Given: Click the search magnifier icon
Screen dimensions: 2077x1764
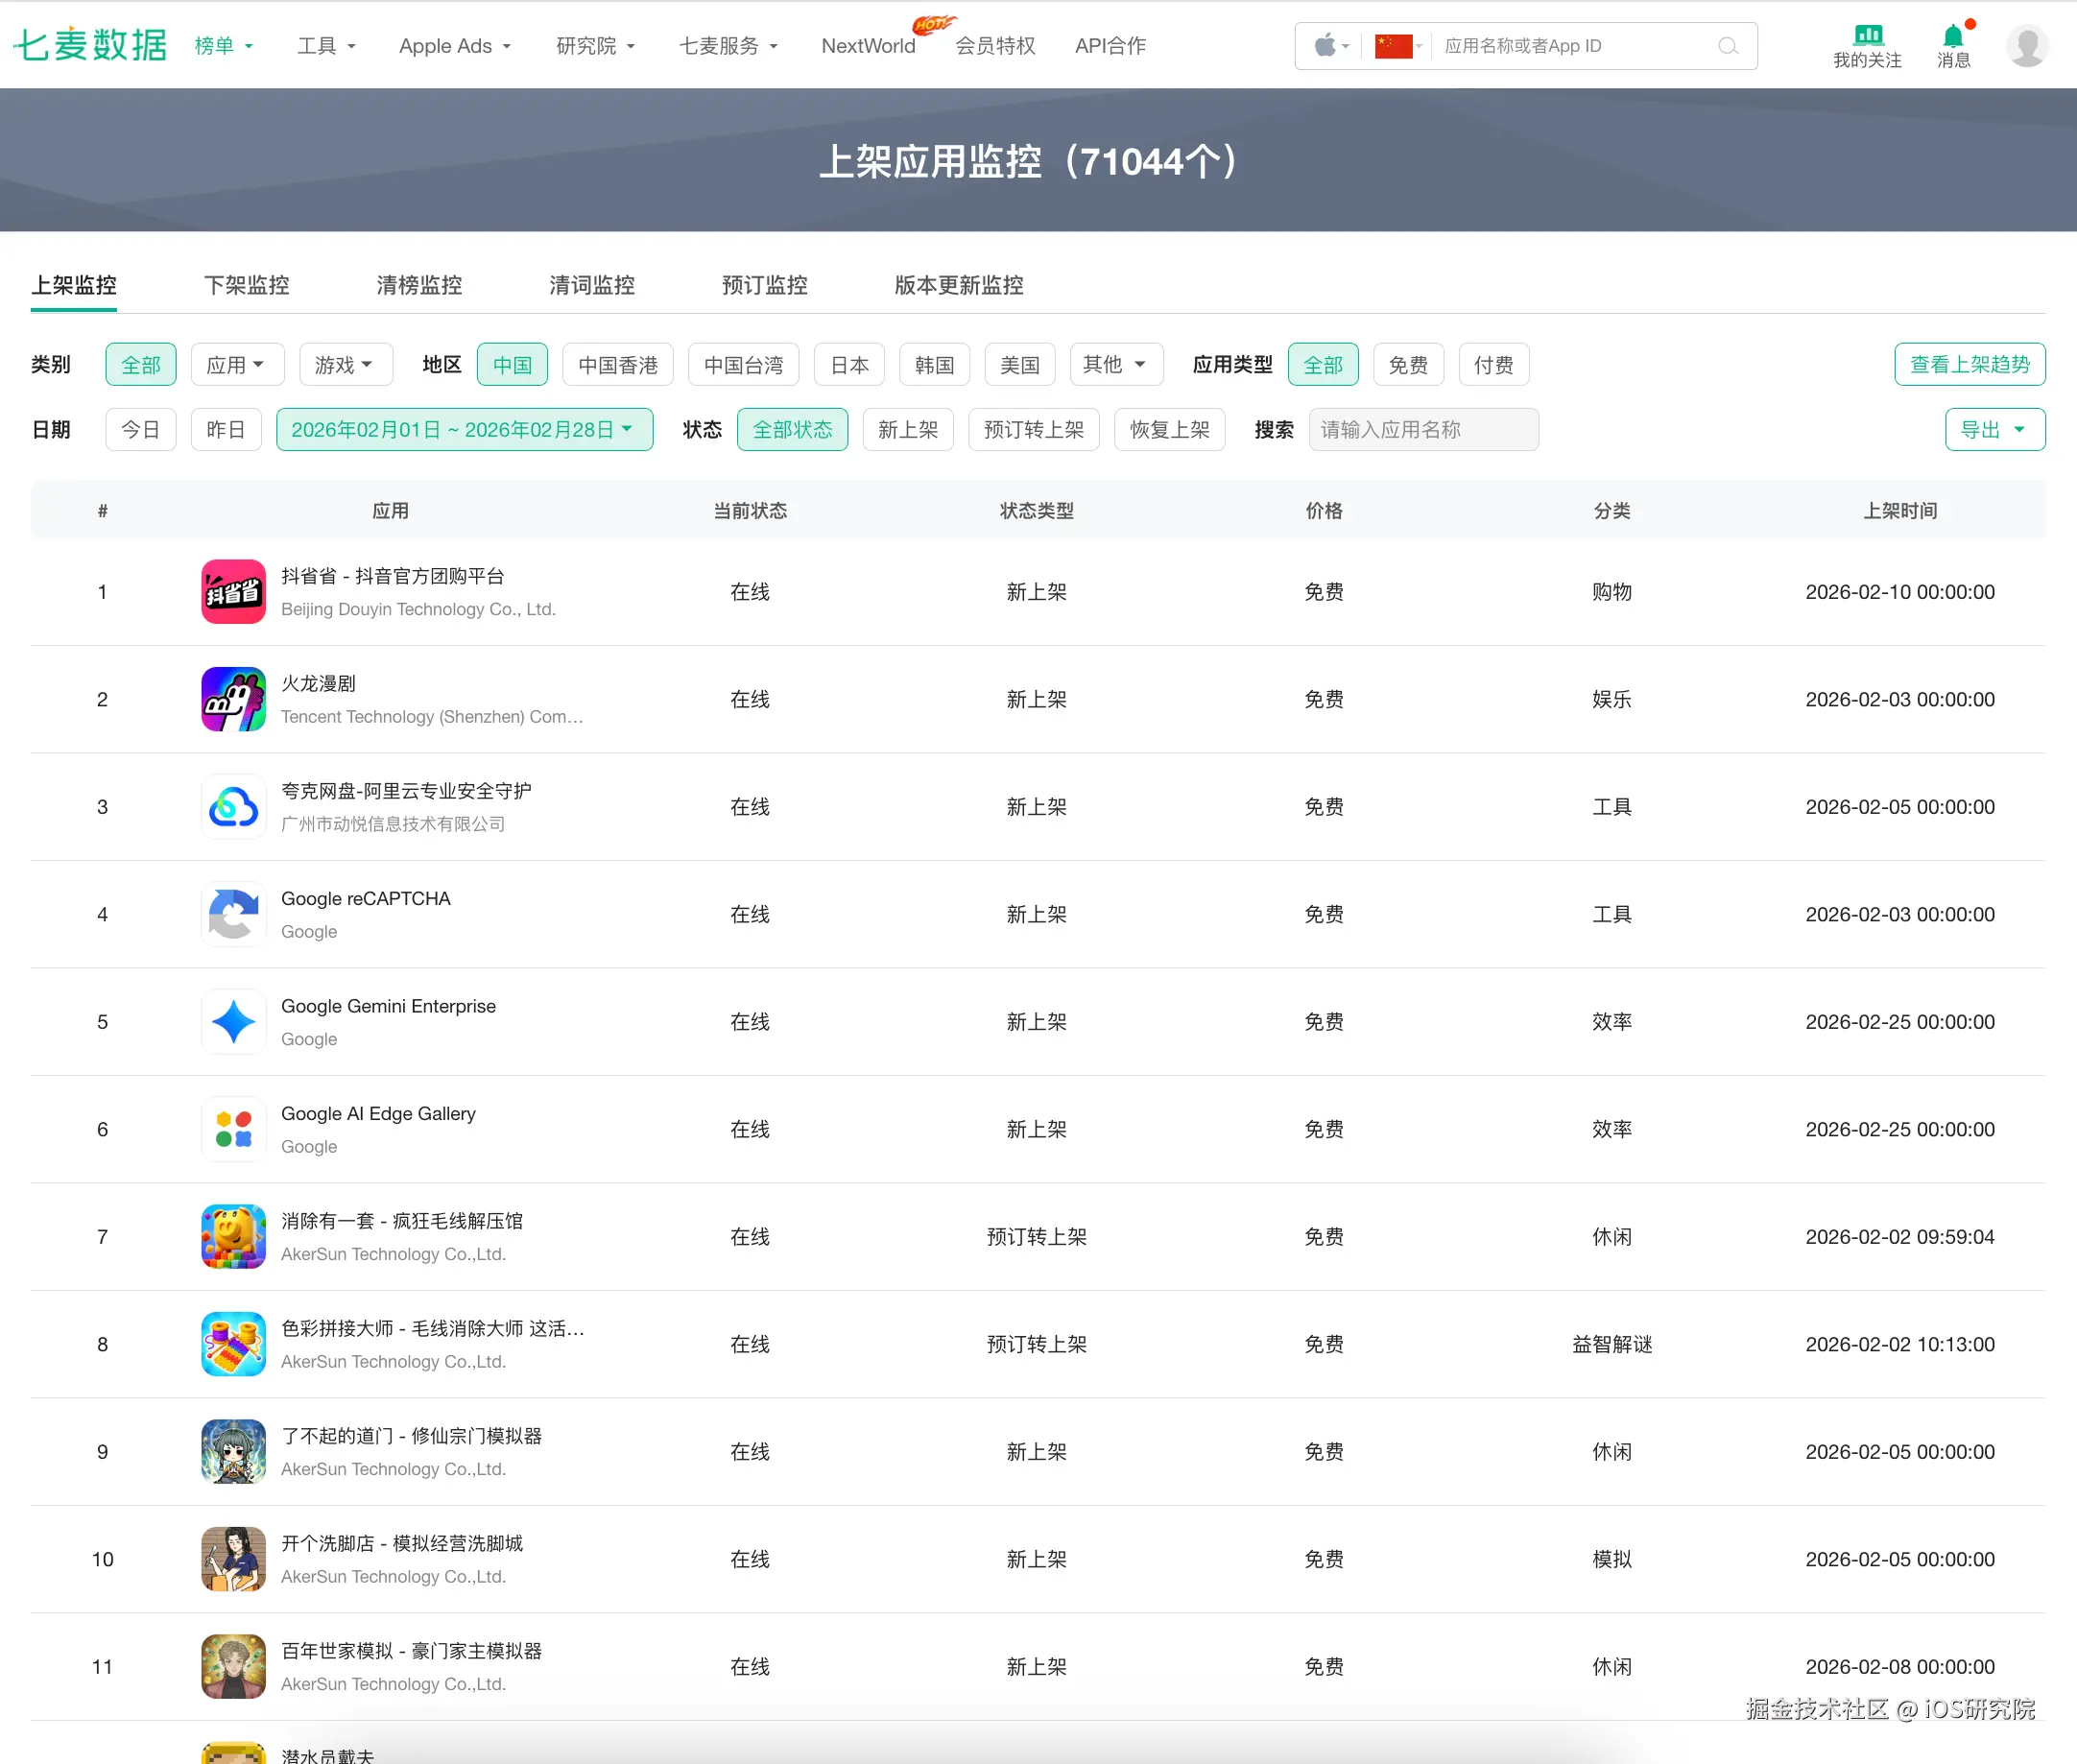Looking at the screenshot, I should (1727, 46).
